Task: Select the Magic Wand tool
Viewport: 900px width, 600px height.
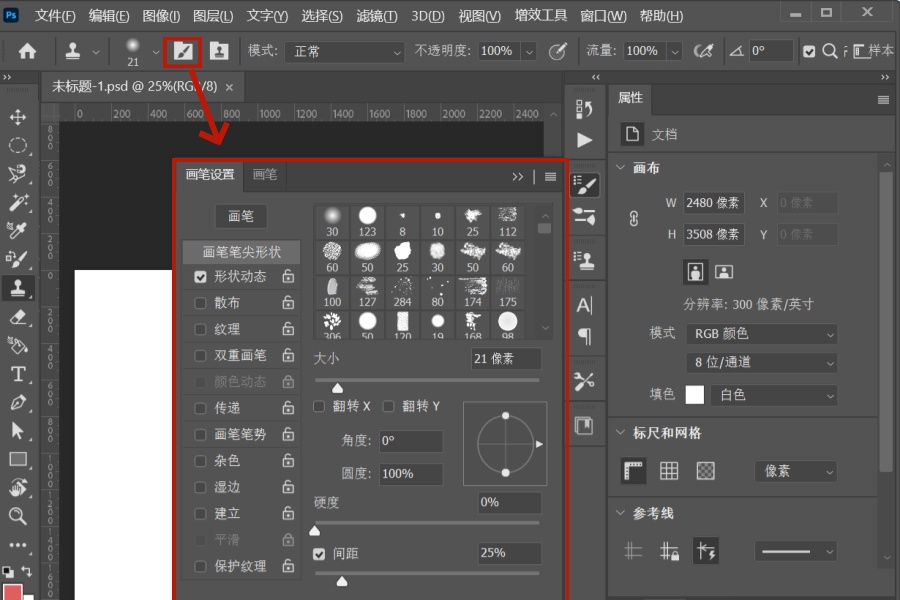Action: click(x=17, y=202)
